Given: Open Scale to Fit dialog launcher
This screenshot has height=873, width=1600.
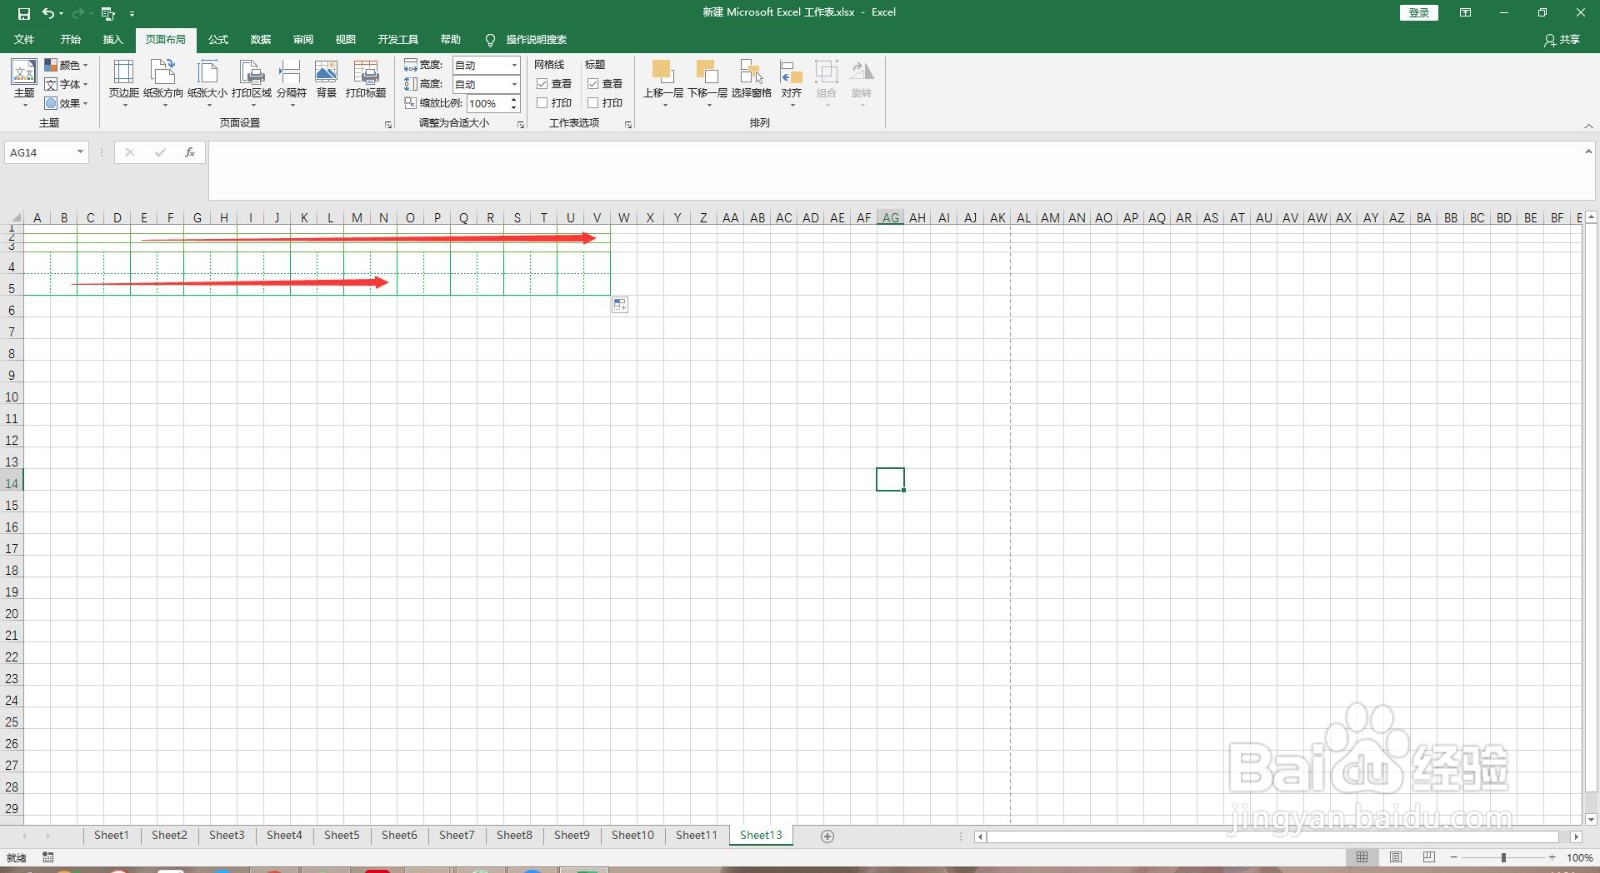Looking at the screenshot, I should coord(520,125).
